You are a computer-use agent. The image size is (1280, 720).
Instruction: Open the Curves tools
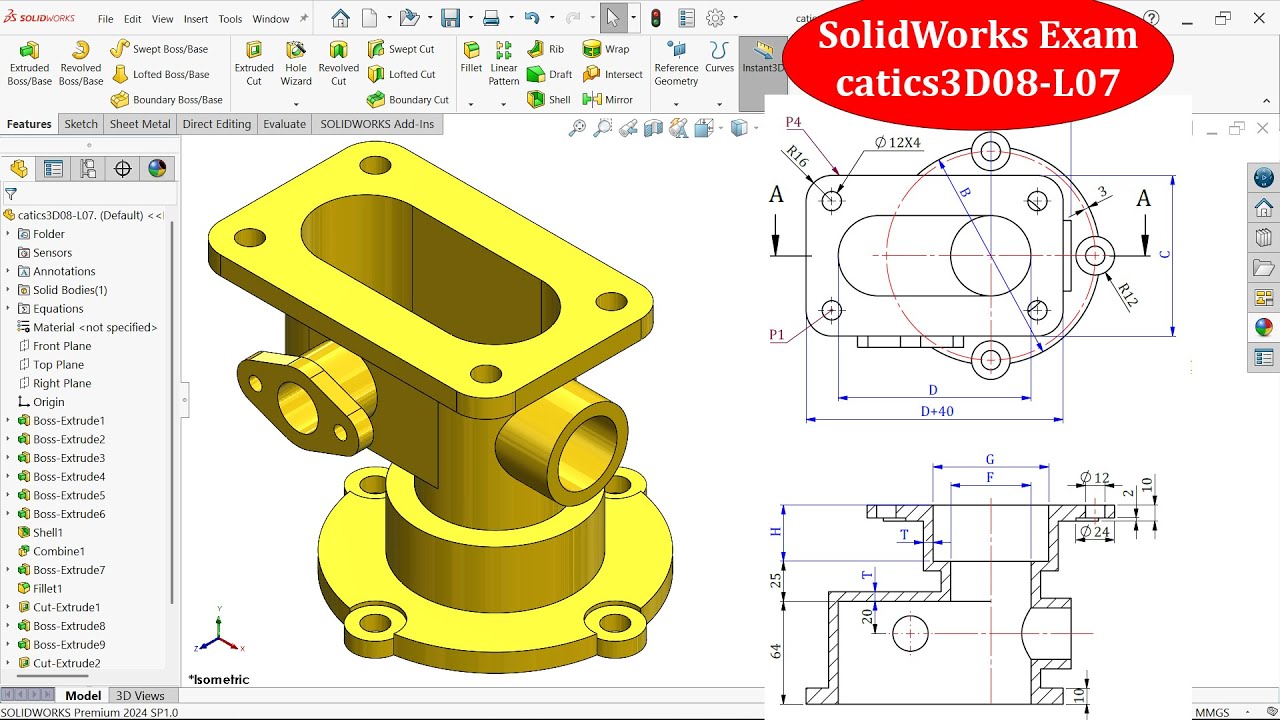[719, 58]
